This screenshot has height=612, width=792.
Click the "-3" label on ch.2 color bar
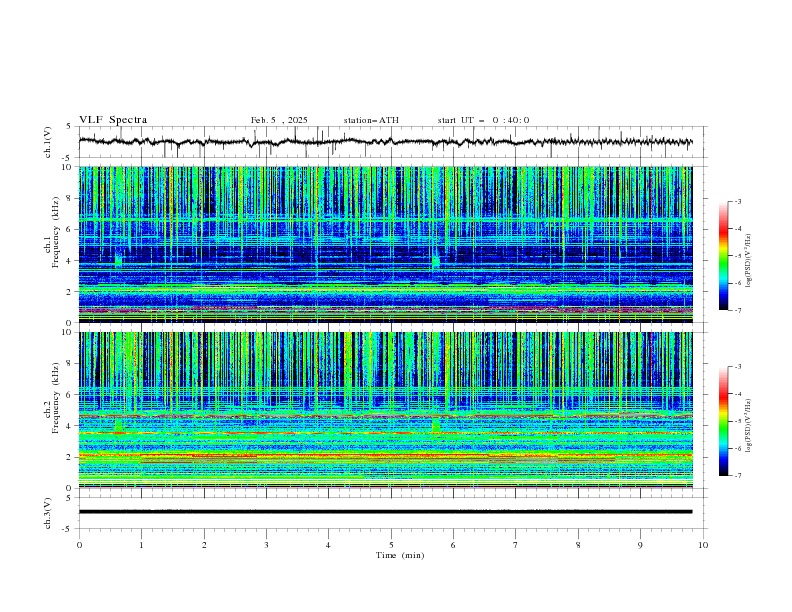pyautogui.click(x=737, y=367)
